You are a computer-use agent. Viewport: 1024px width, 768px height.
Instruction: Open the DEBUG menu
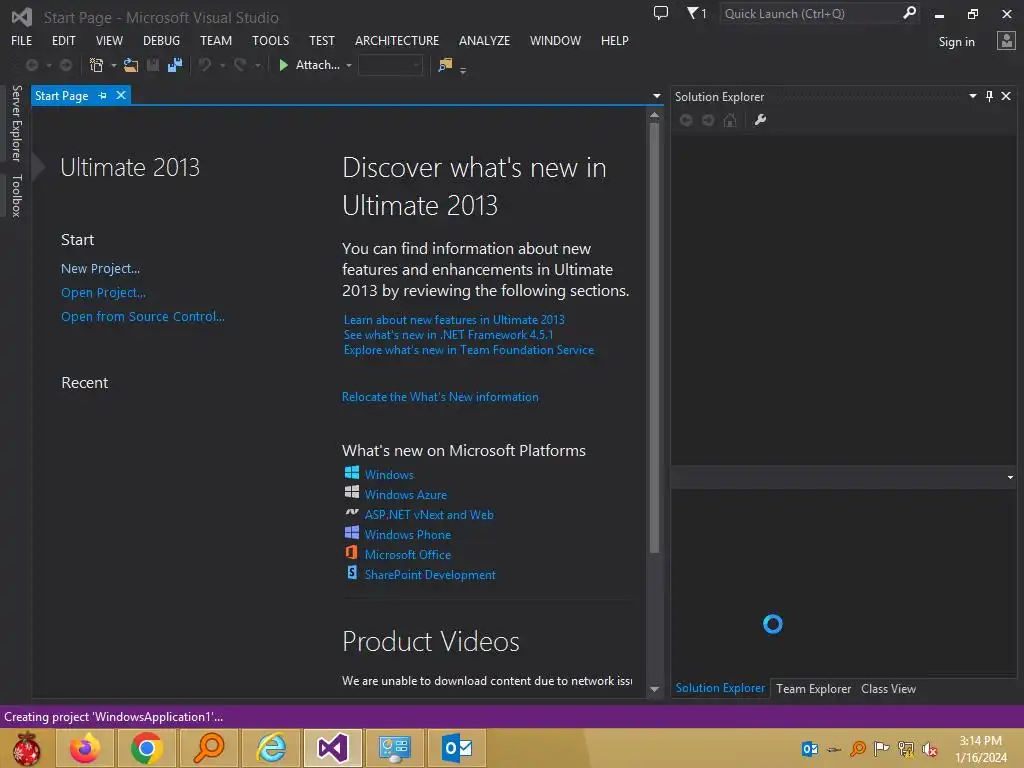click(161, 40)
